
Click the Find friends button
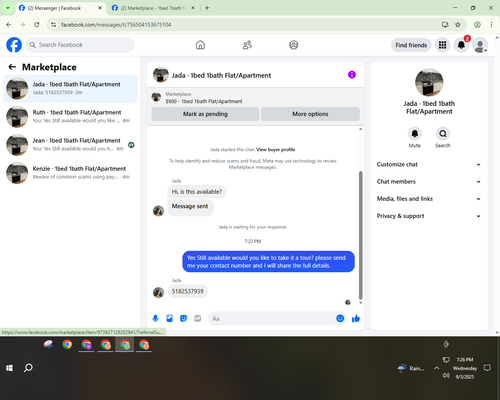411,45
